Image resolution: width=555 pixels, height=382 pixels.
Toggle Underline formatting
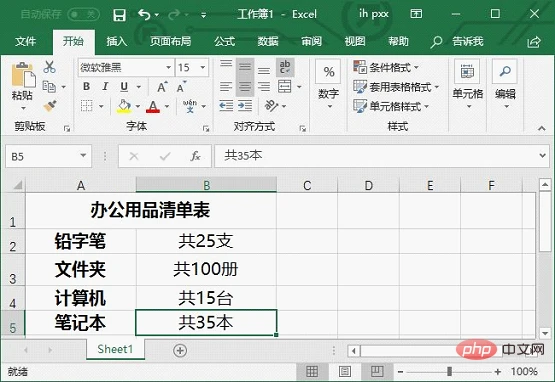[124, 86]
